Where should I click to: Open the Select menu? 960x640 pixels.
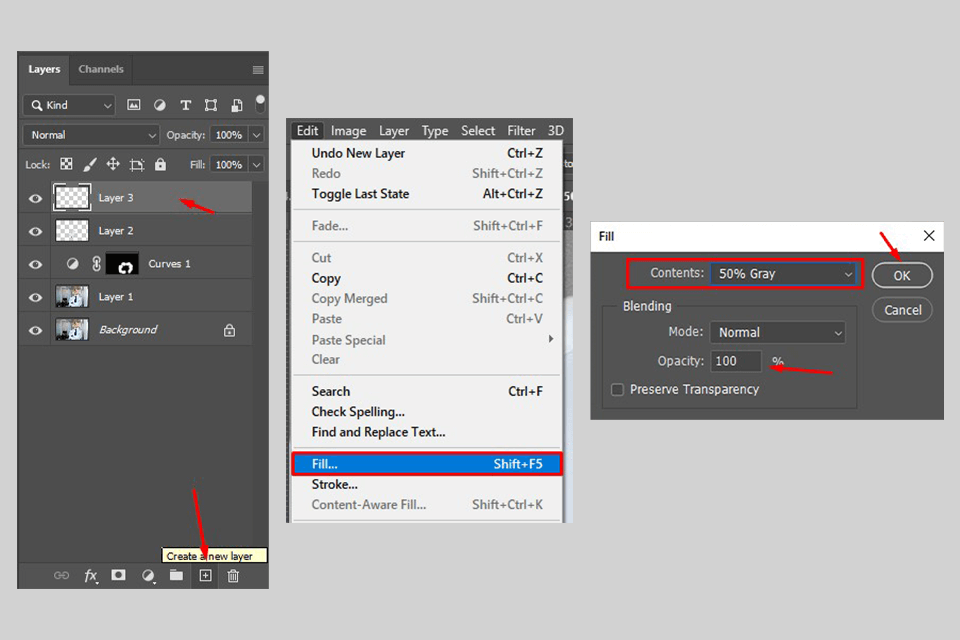click(478, 130)
